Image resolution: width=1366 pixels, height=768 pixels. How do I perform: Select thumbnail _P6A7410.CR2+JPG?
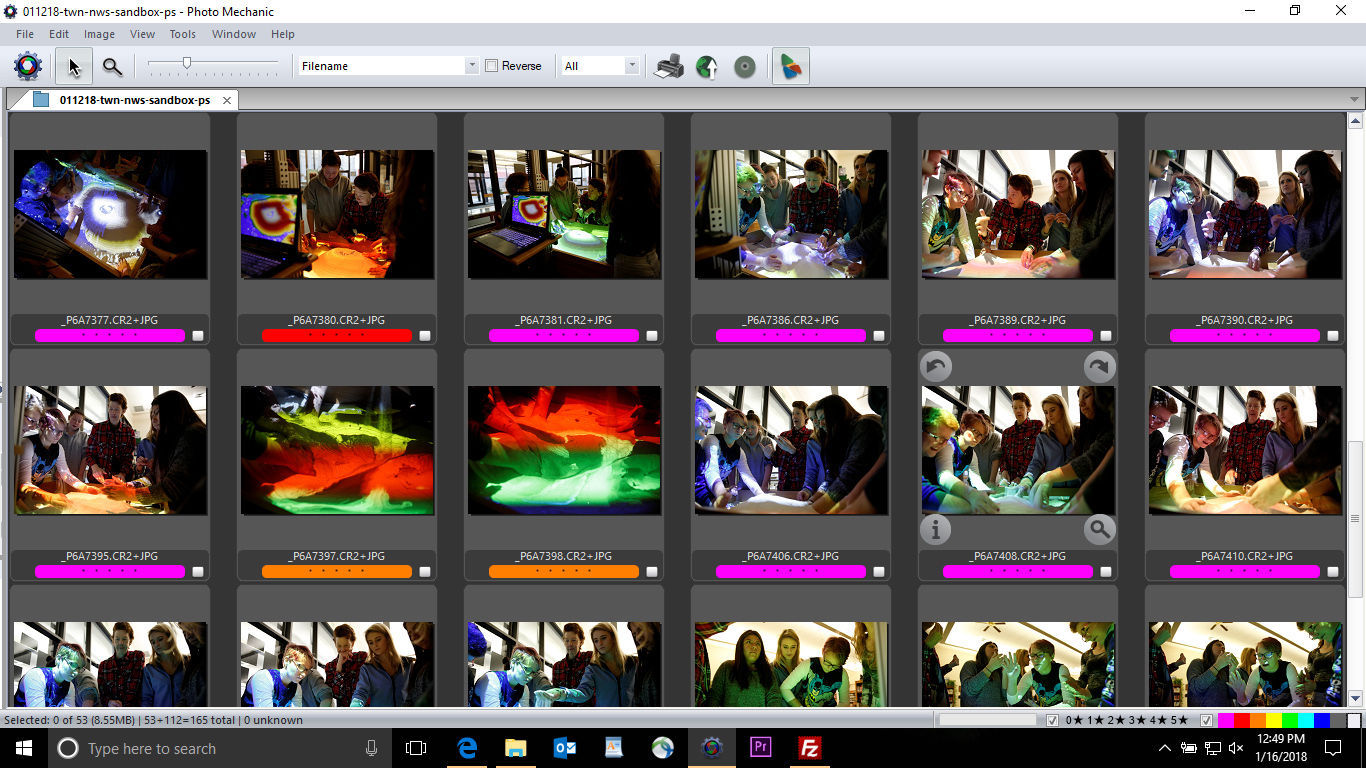tap(1245, 450)
